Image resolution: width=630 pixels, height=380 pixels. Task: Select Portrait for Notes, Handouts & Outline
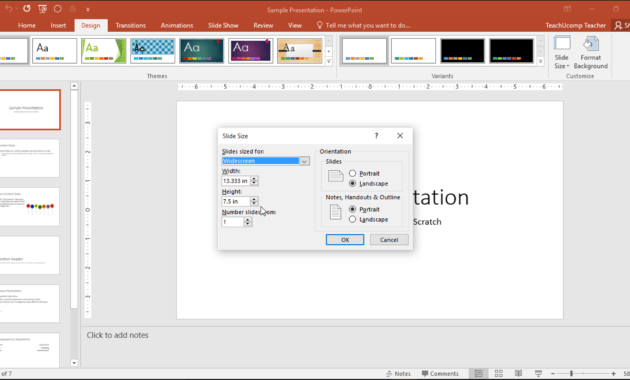pyautogui.click(x=352, y=209)
